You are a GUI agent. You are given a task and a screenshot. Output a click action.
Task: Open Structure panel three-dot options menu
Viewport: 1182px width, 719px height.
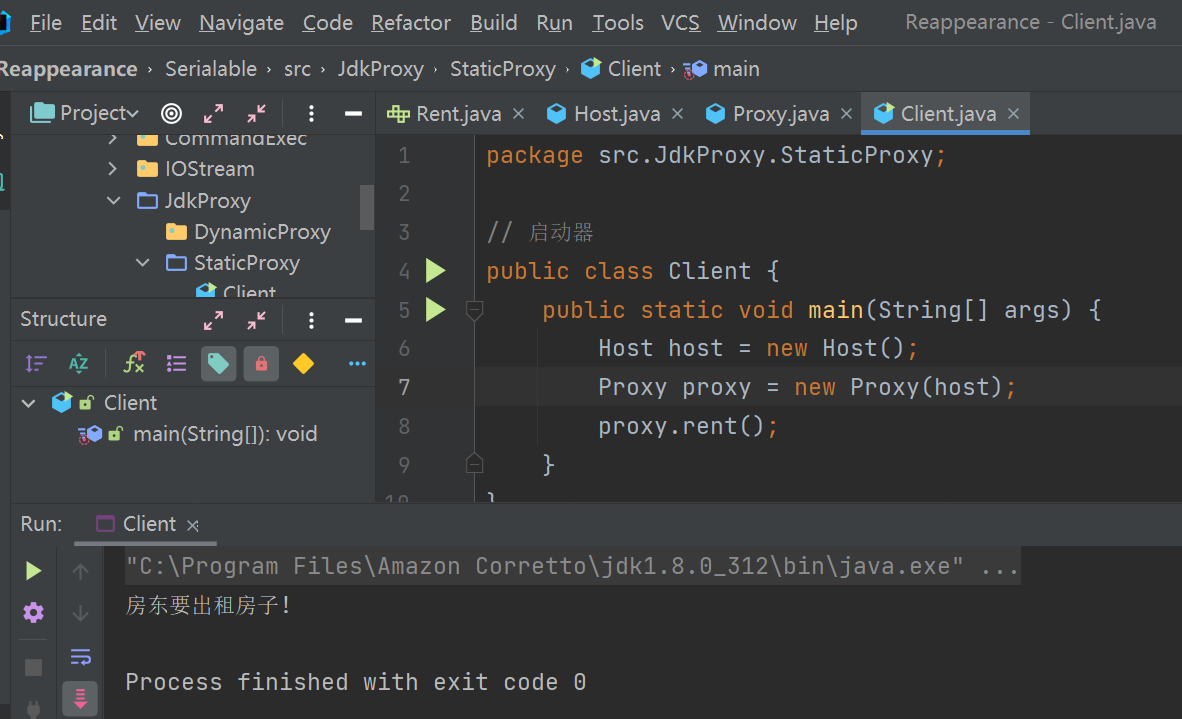312,320
